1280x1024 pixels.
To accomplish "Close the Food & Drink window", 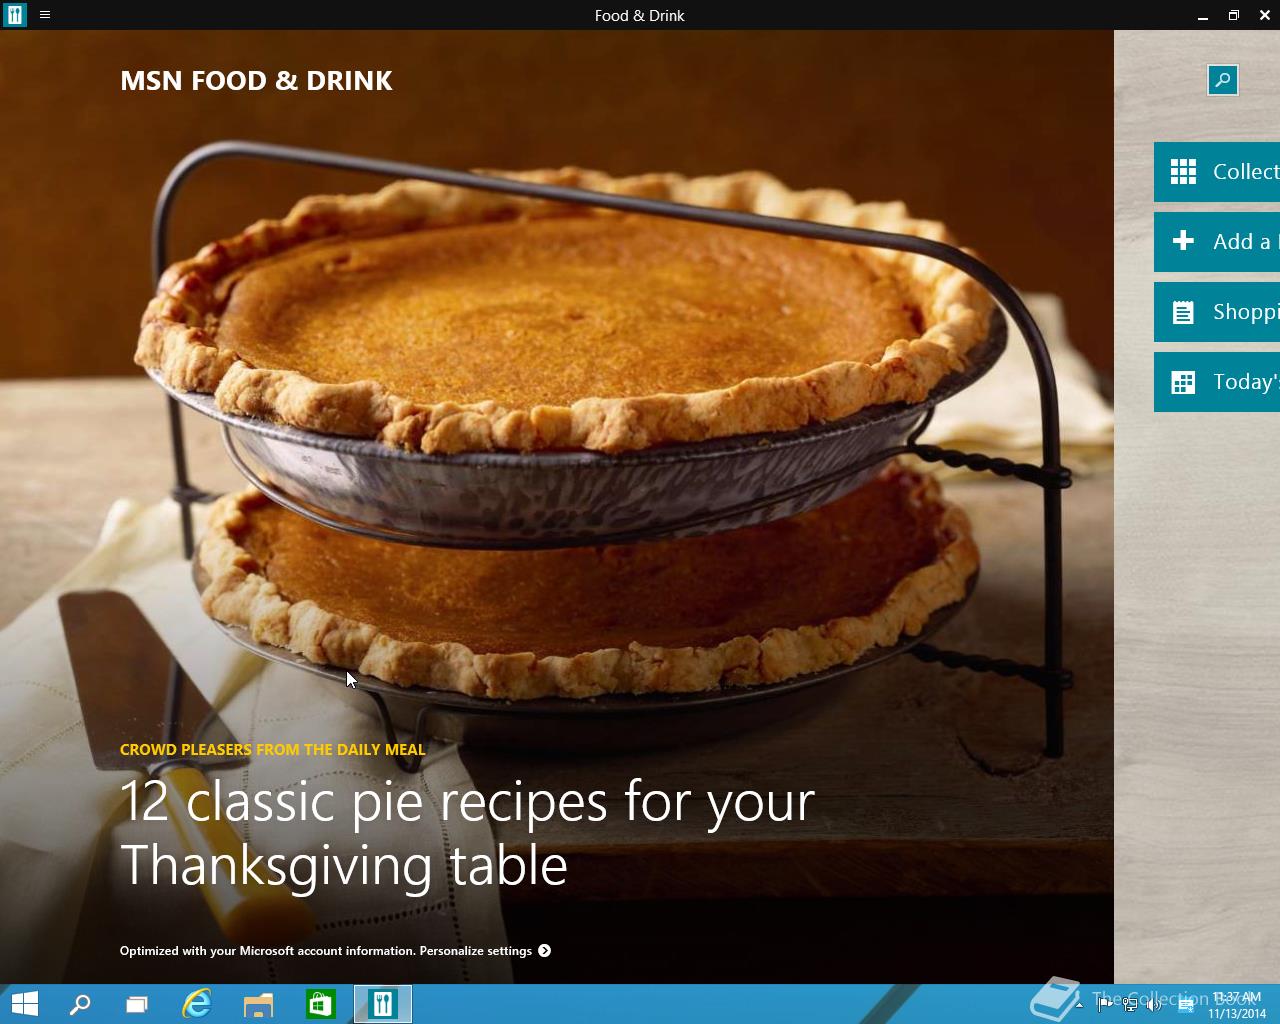I will tap(1264, 15).
